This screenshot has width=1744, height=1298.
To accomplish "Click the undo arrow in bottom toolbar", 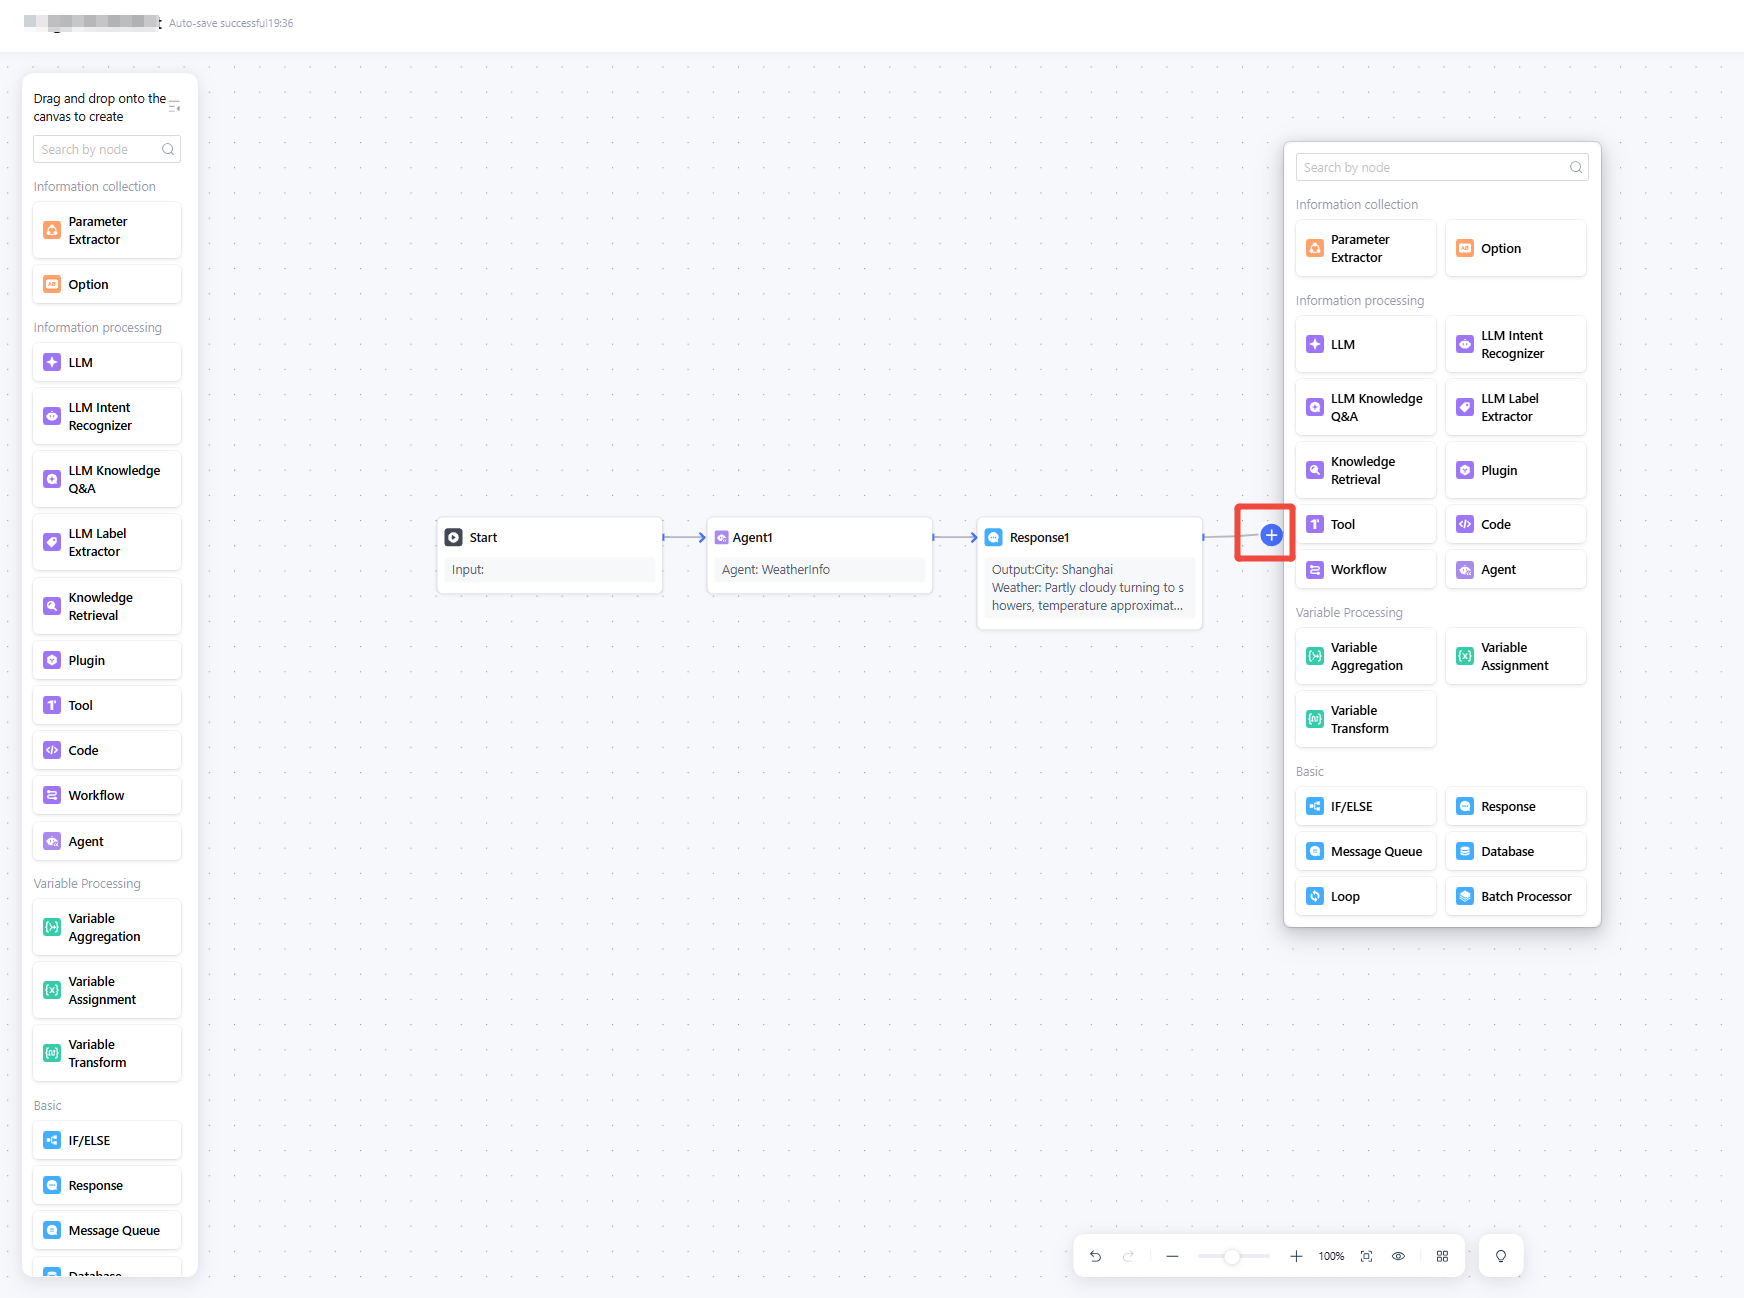I will click(1096, 1256).
